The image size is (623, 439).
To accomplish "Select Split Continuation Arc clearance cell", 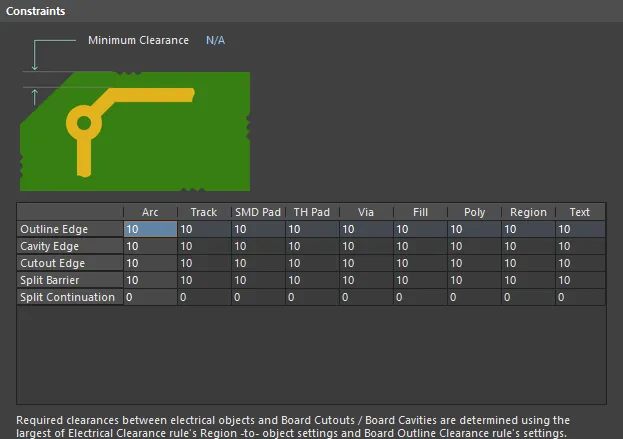I will tap(150, 298).
